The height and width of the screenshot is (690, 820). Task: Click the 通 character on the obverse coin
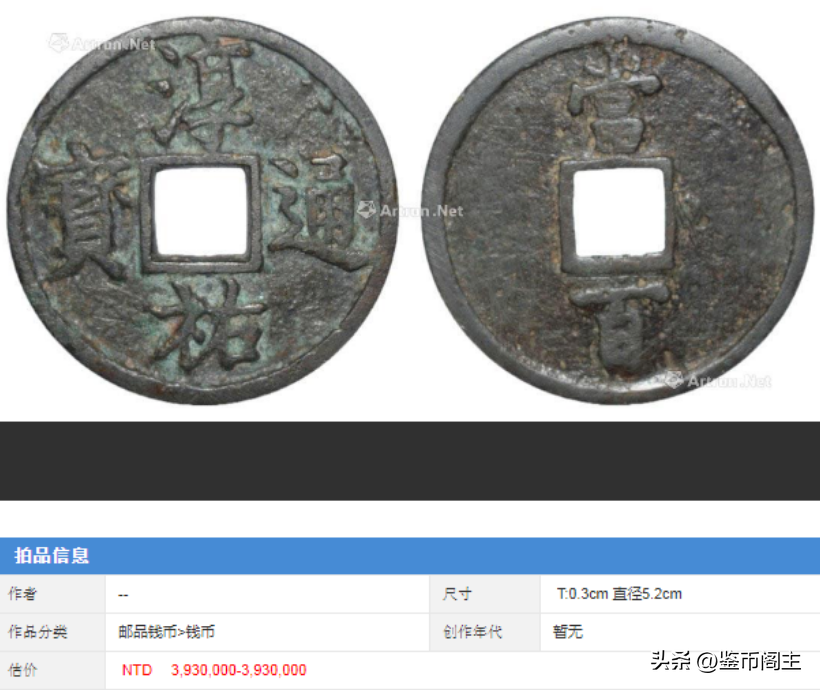(x=316, y=212)
